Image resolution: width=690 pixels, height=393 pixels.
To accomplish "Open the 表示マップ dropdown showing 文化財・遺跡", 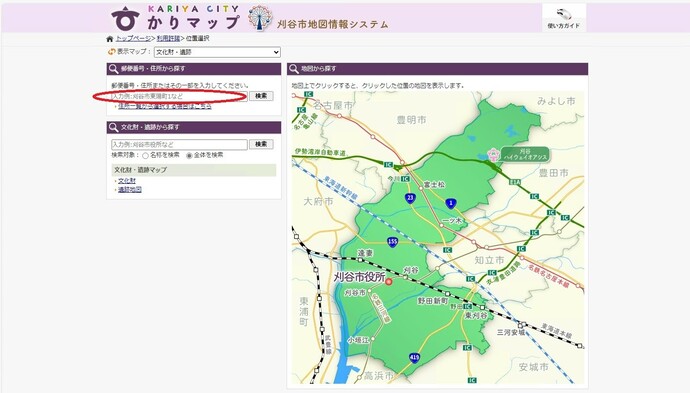I will click(x=217, y=52).
